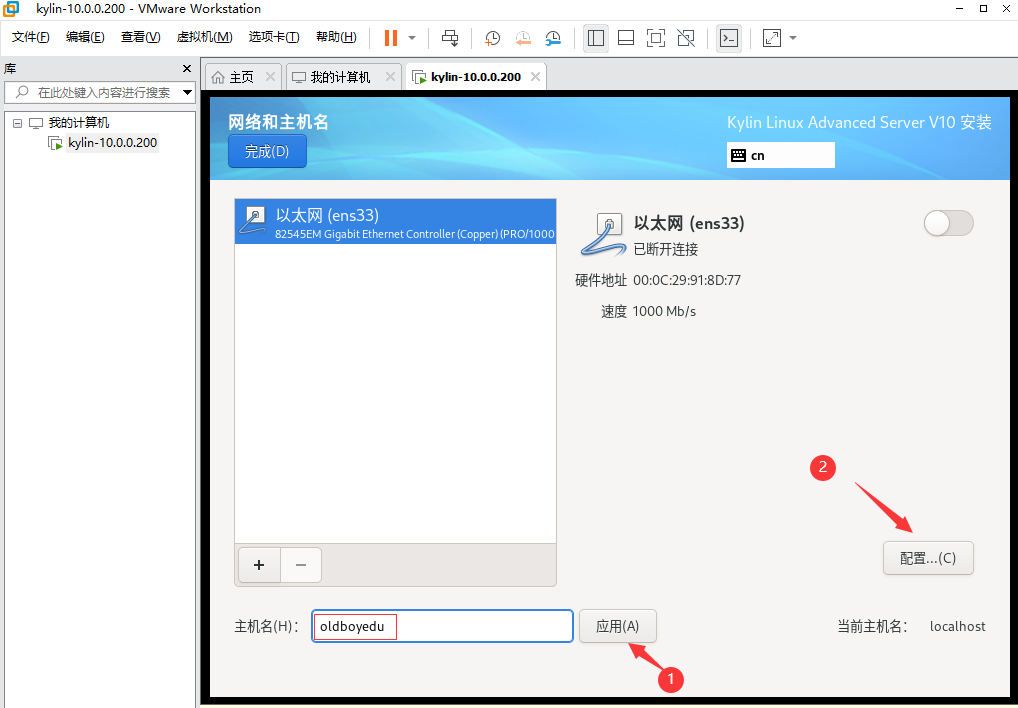This screenshot has height=708, width=1018.
Task: Open the 查看(V) menu
Action: point(140,37)
